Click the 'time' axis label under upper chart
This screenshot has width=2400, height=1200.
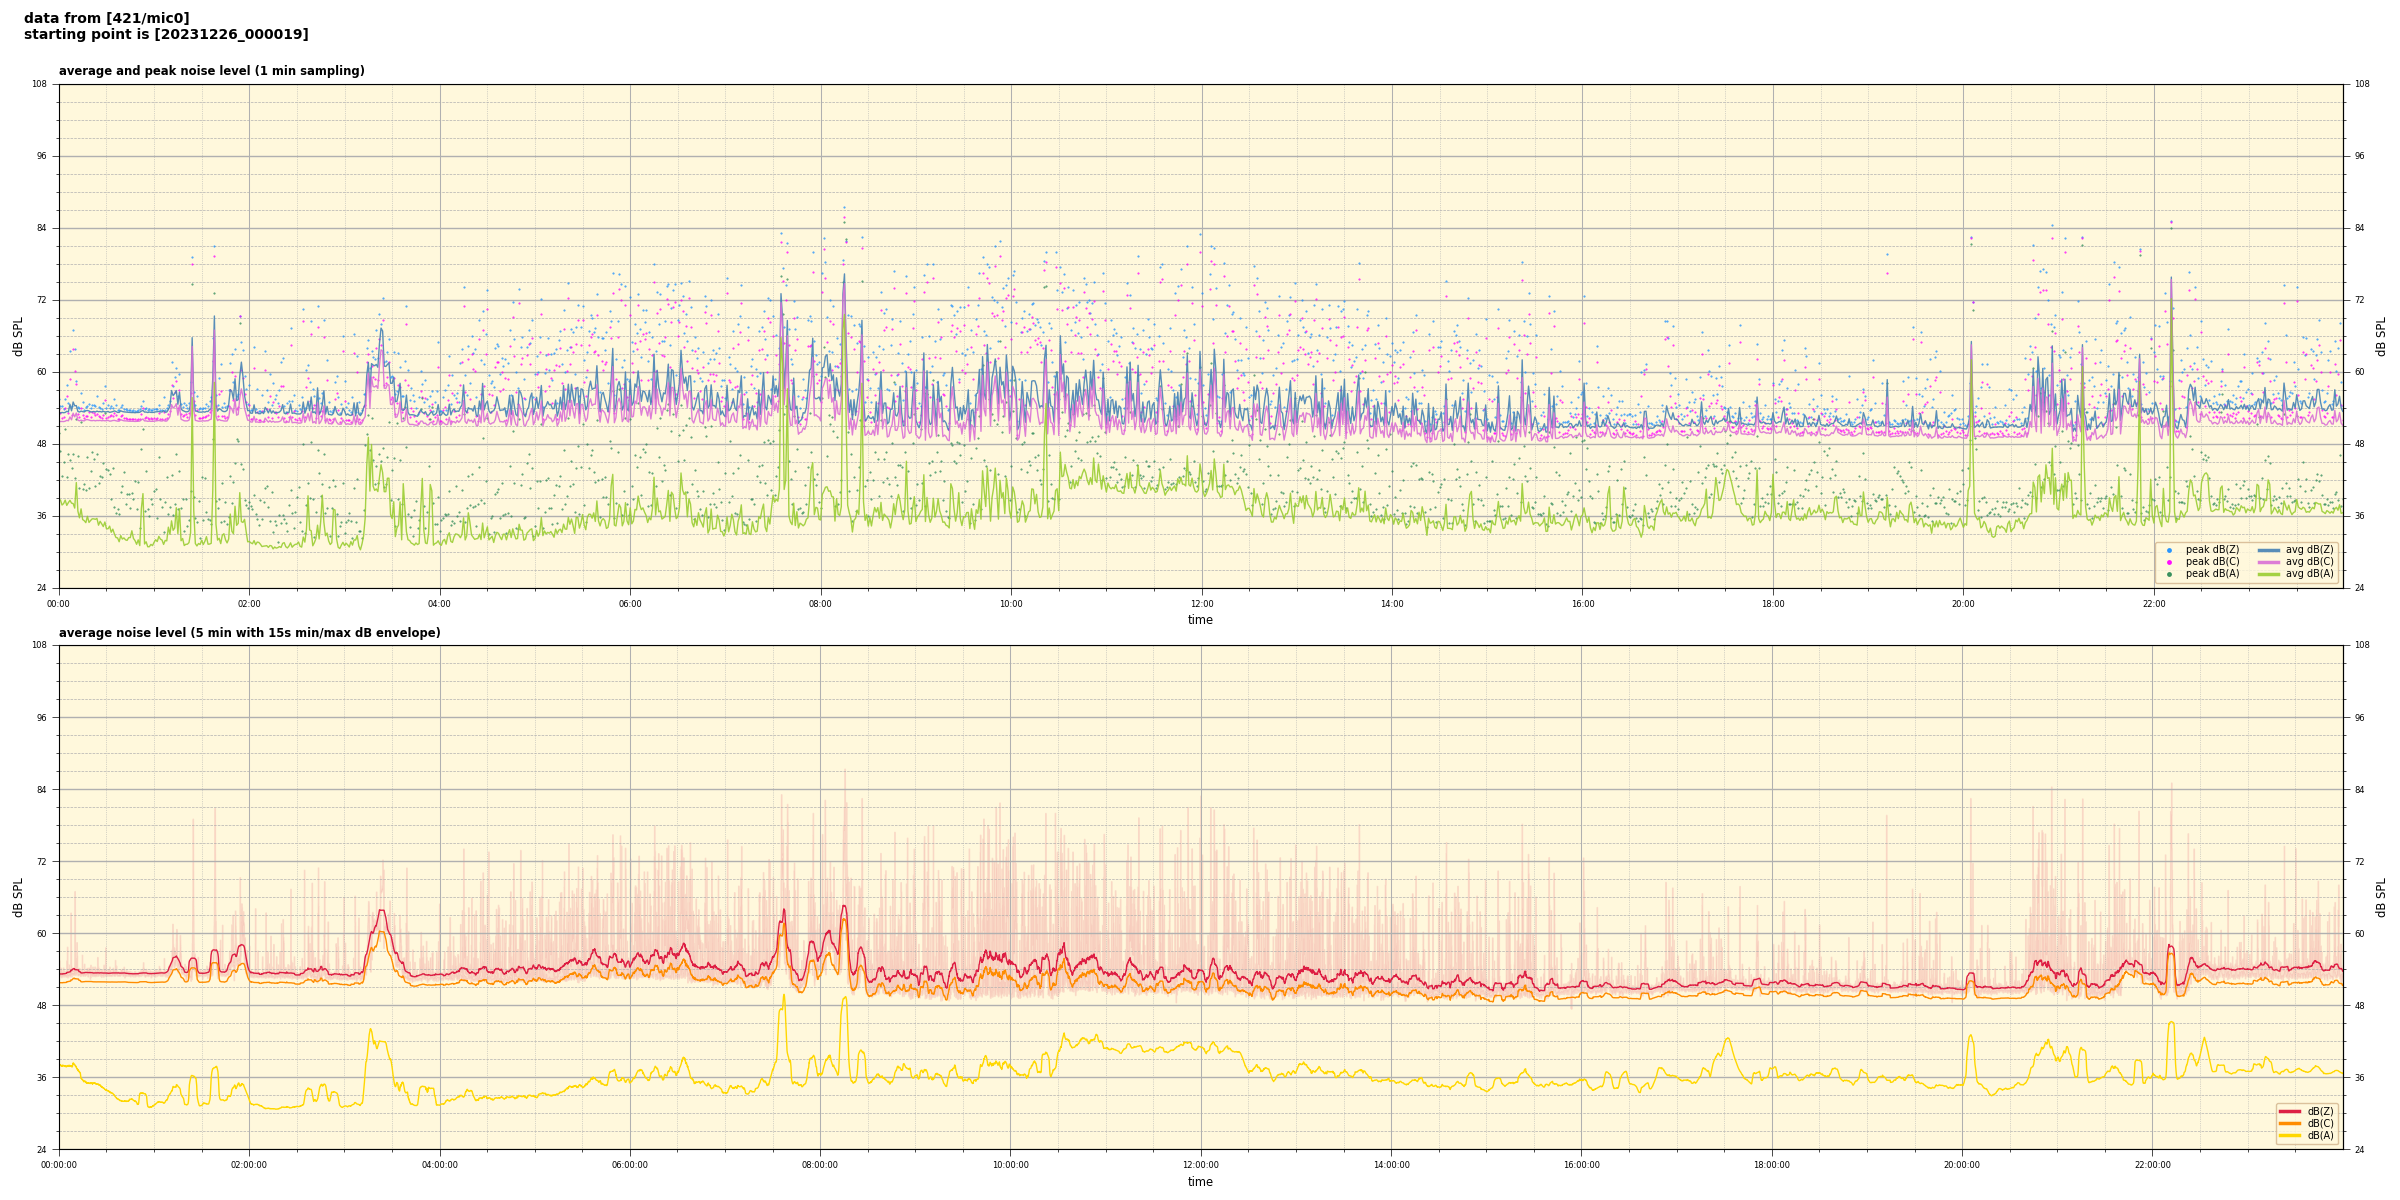point(1200,620)
